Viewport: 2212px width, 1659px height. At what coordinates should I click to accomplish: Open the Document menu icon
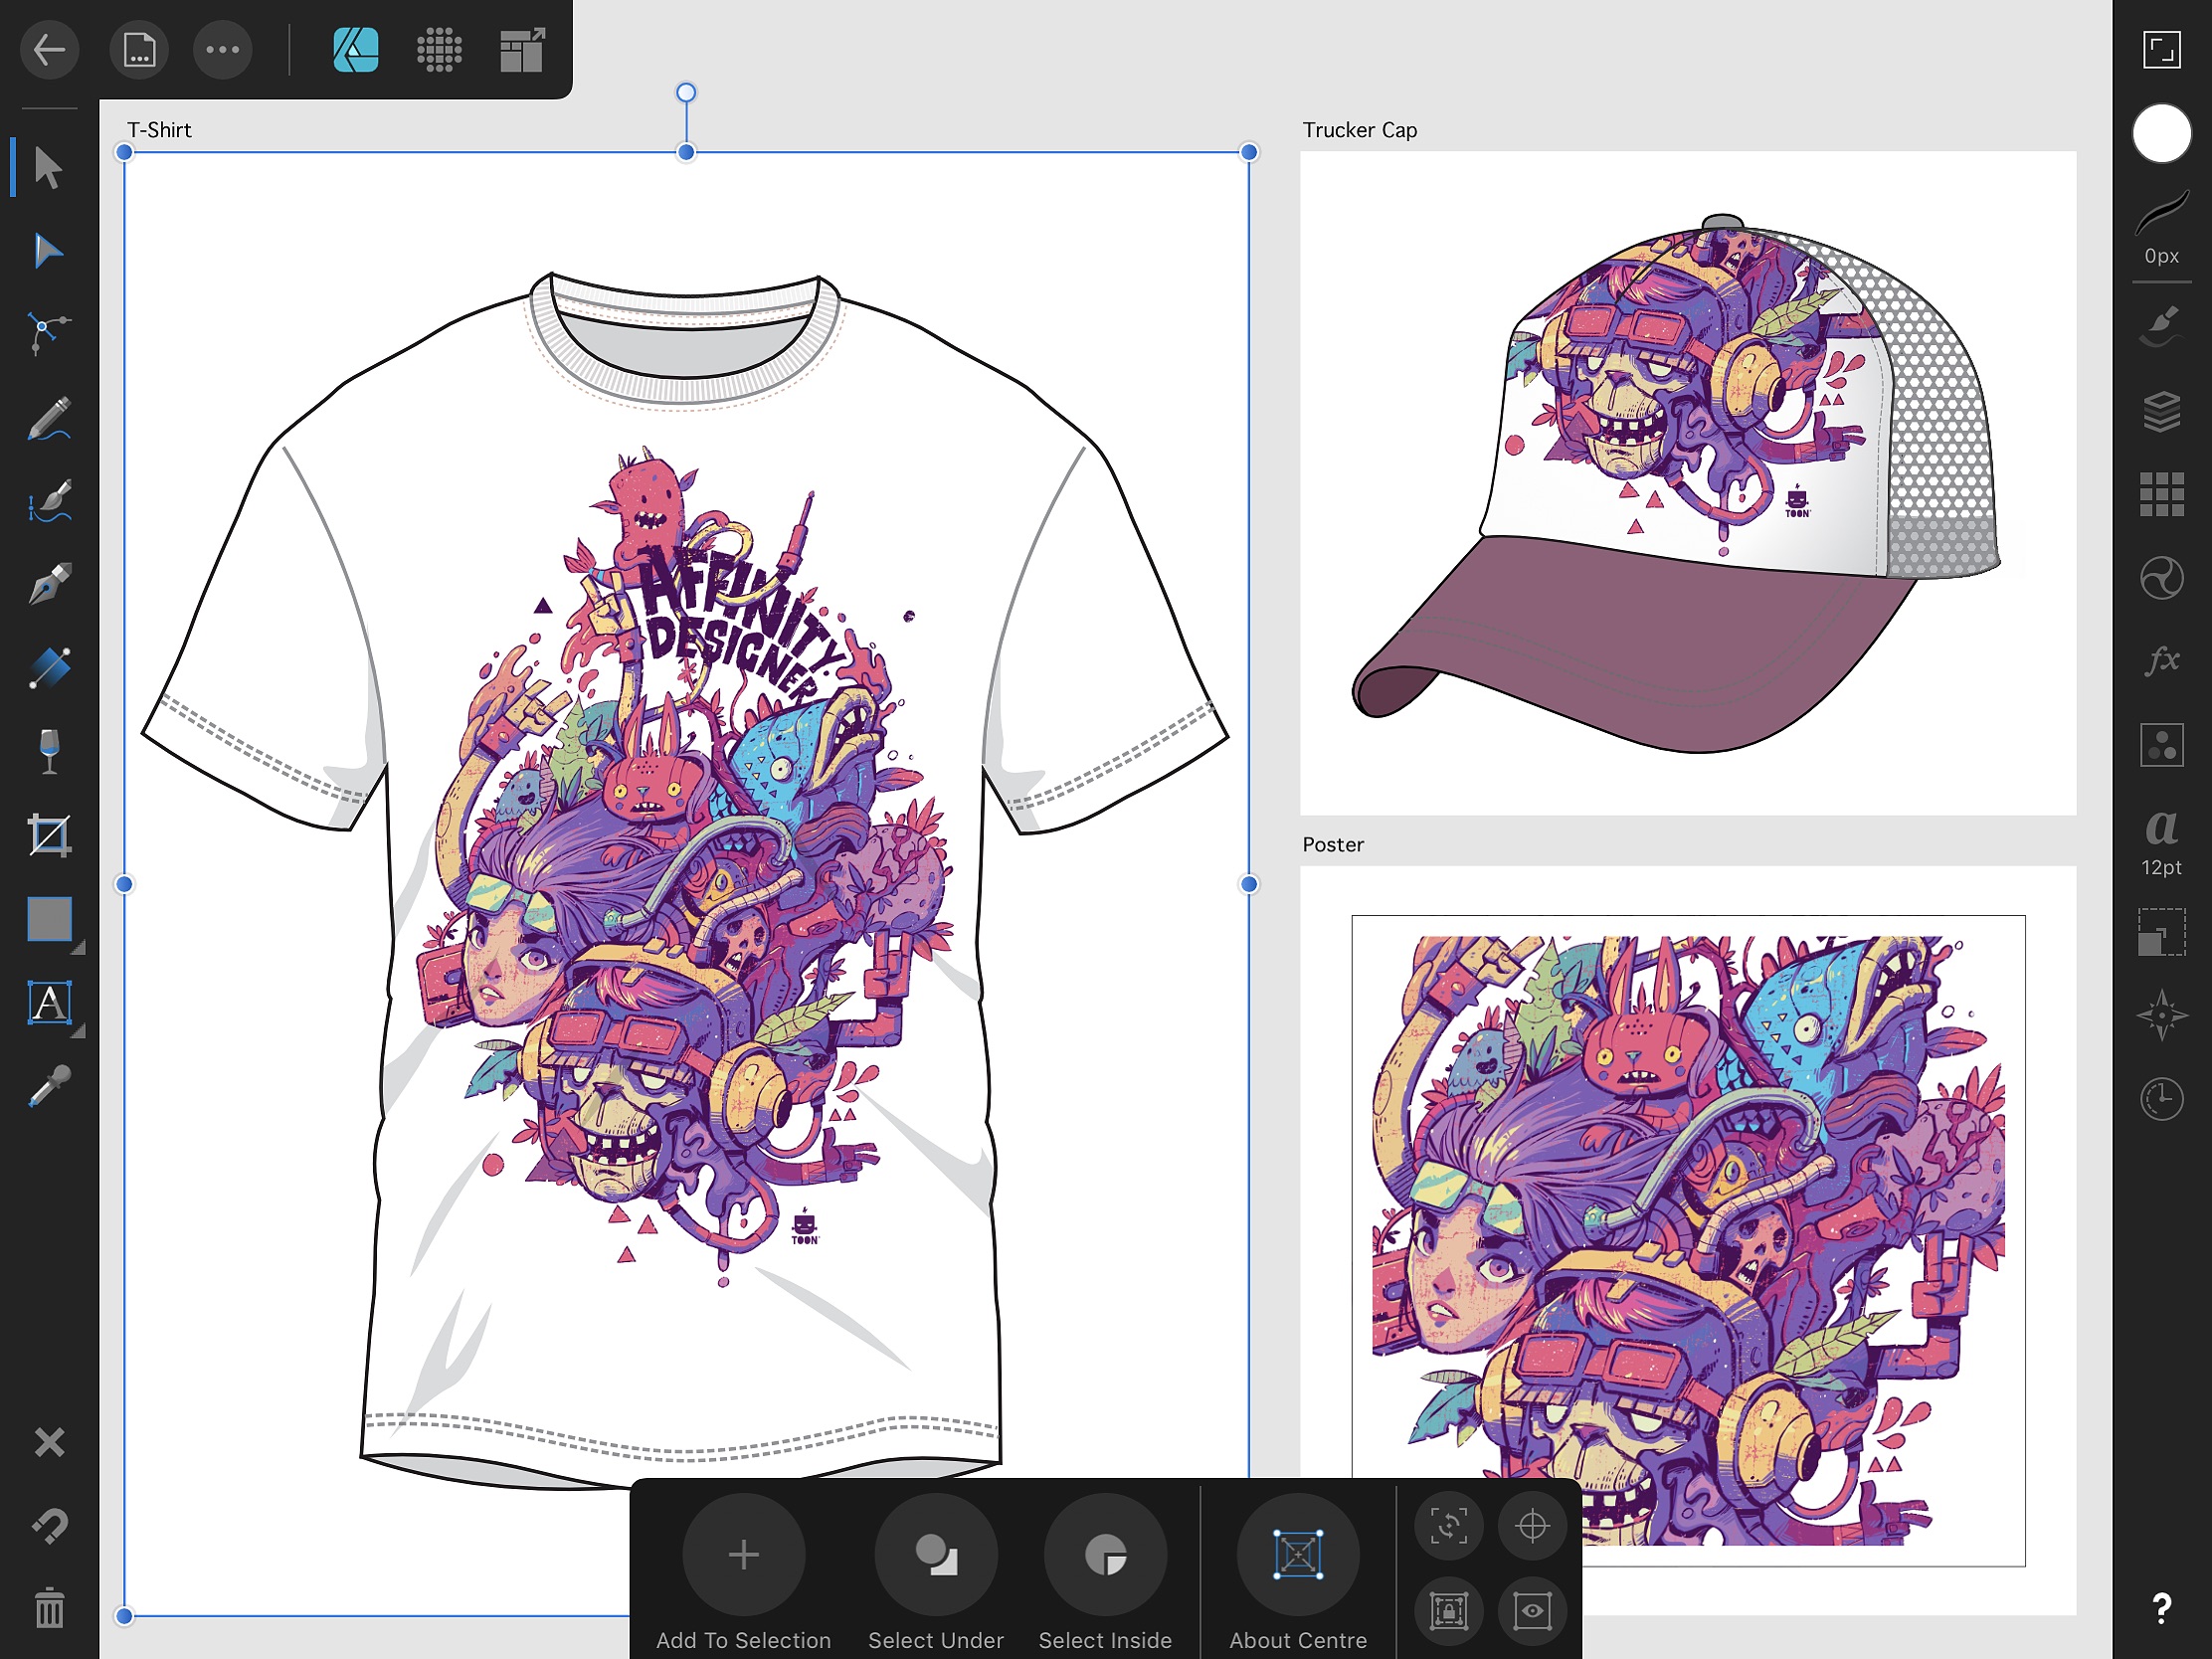[139, 49]
